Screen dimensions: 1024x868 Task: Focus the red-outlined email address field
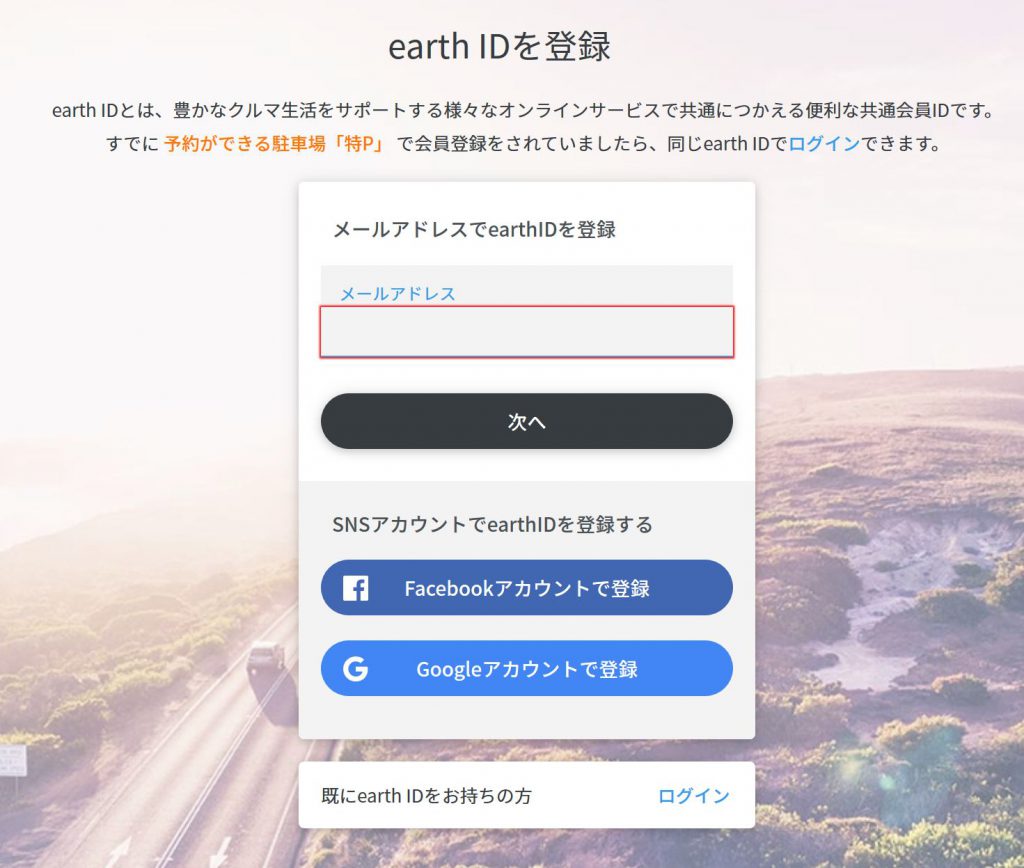coord(526,332)
